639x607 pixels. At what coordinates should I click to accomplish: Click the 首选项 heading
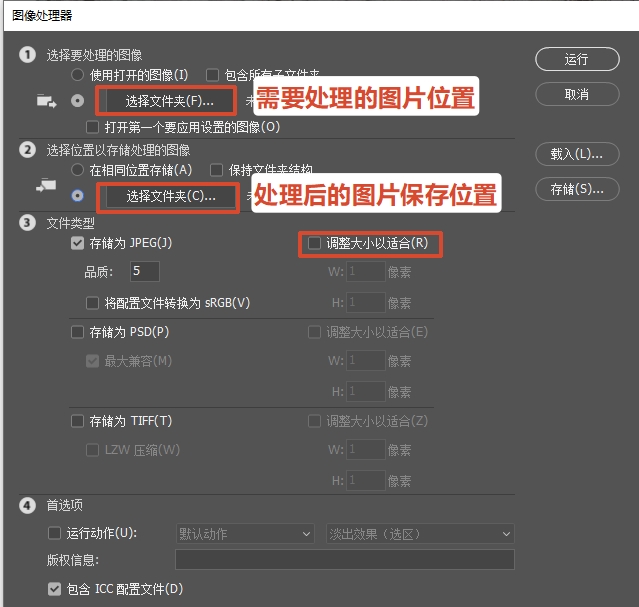click(x=64, y=505)
